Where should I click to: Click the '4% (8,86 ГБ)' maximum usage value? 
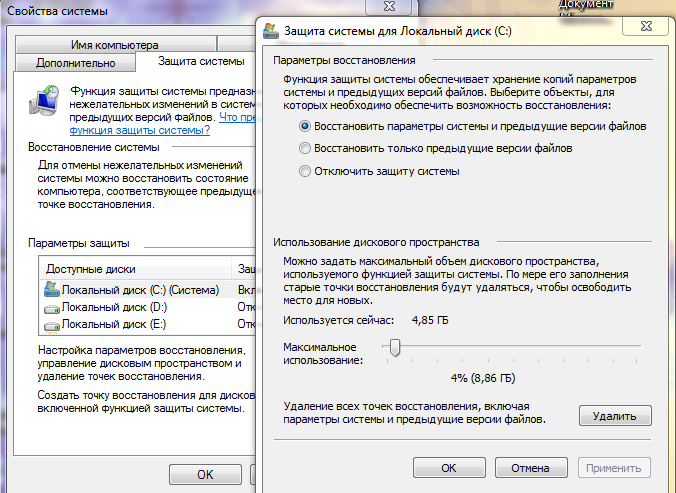tap(483, 378)
